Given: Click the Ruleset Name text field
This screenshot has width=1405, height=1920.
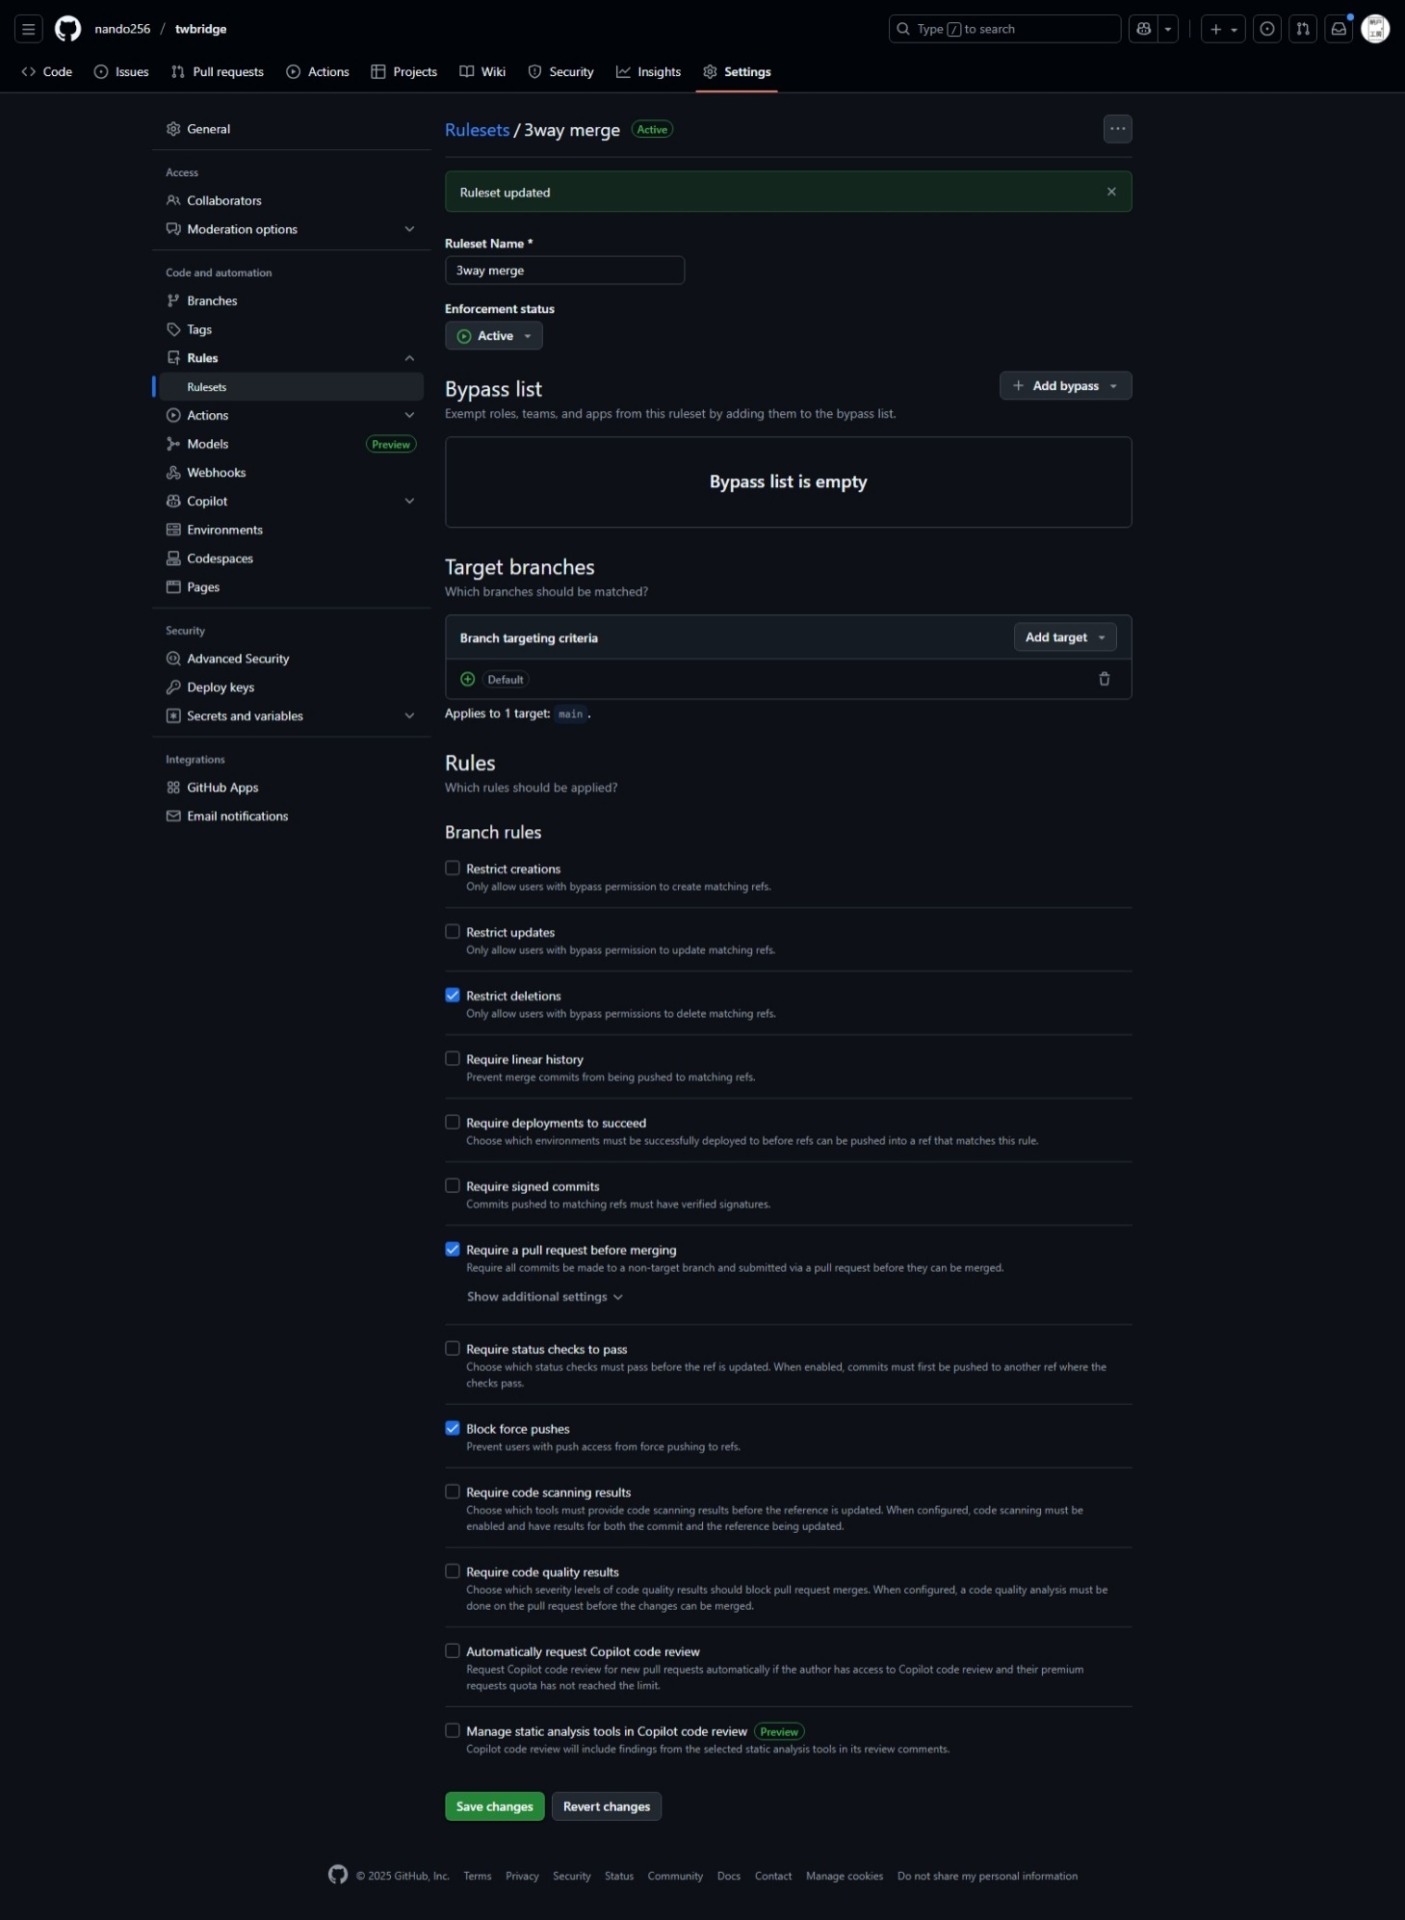Looking at the screenshot, I should tap(564, 270).
